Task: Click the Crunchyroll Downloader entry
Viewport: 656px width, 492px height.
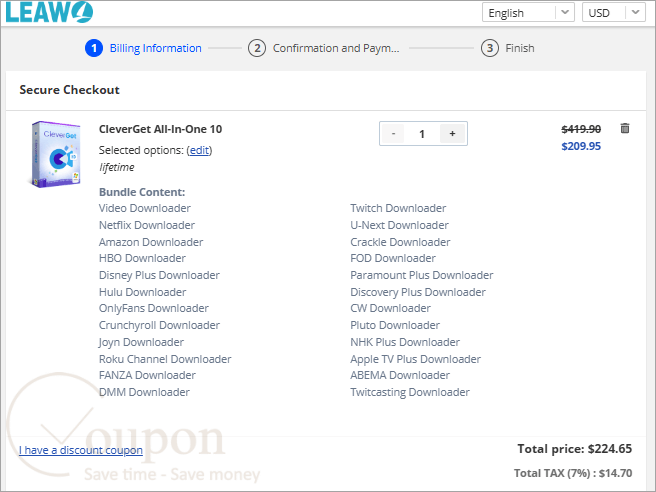Action: 159,325
